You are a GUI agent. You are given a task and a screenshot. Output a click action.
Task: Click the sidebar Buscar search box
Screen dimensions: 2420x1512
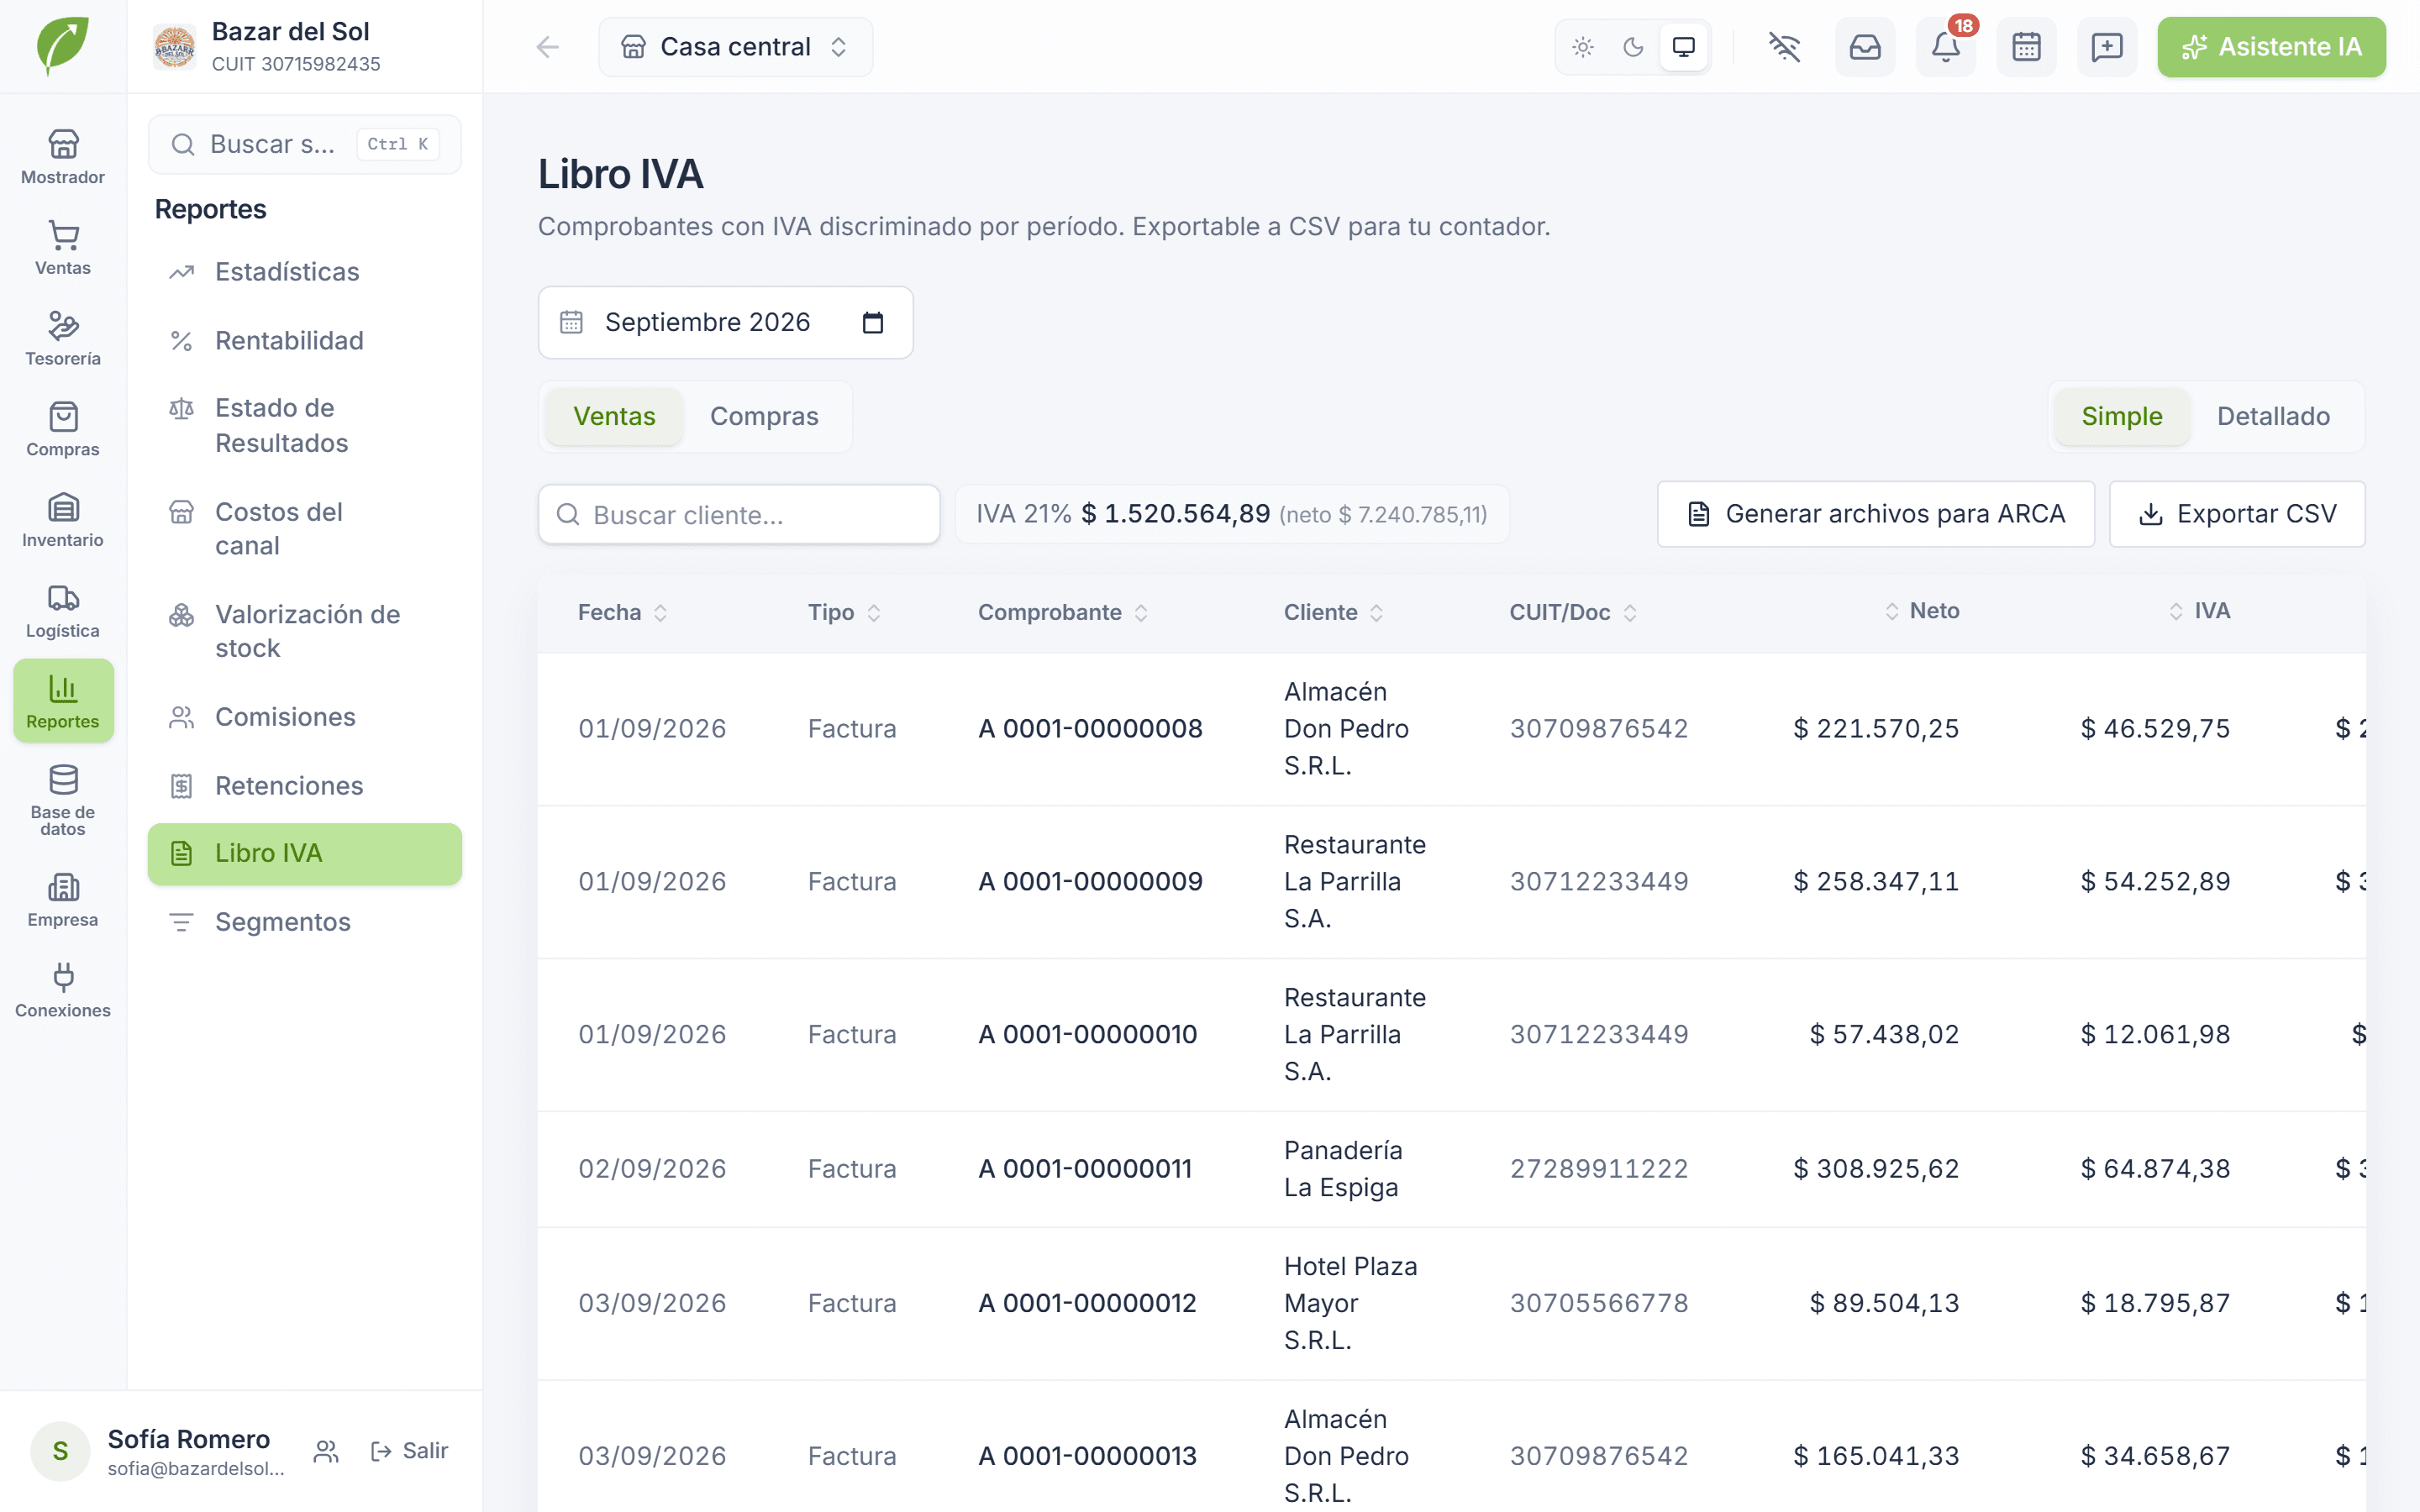[x=304, y=144]
